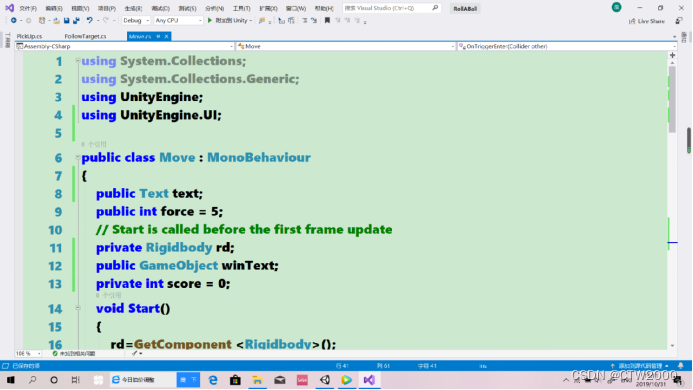Image resolution: width=693 pixels, height=390 pixels.
Task: Launch Microsoft Edge from taskbar
Action: pos(213,380)
